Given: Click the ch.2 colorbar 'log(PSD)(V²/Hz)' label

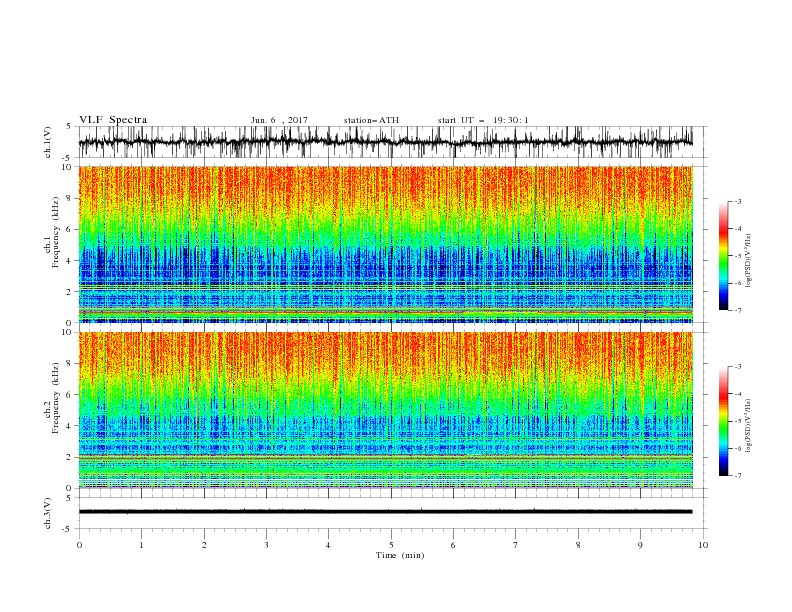Looking at the screenshot, I should [x=749, y=426].
